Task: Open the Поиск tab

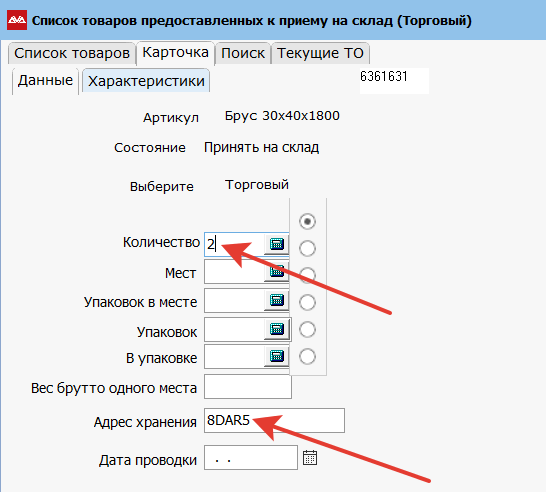Action: click(243, 53)
